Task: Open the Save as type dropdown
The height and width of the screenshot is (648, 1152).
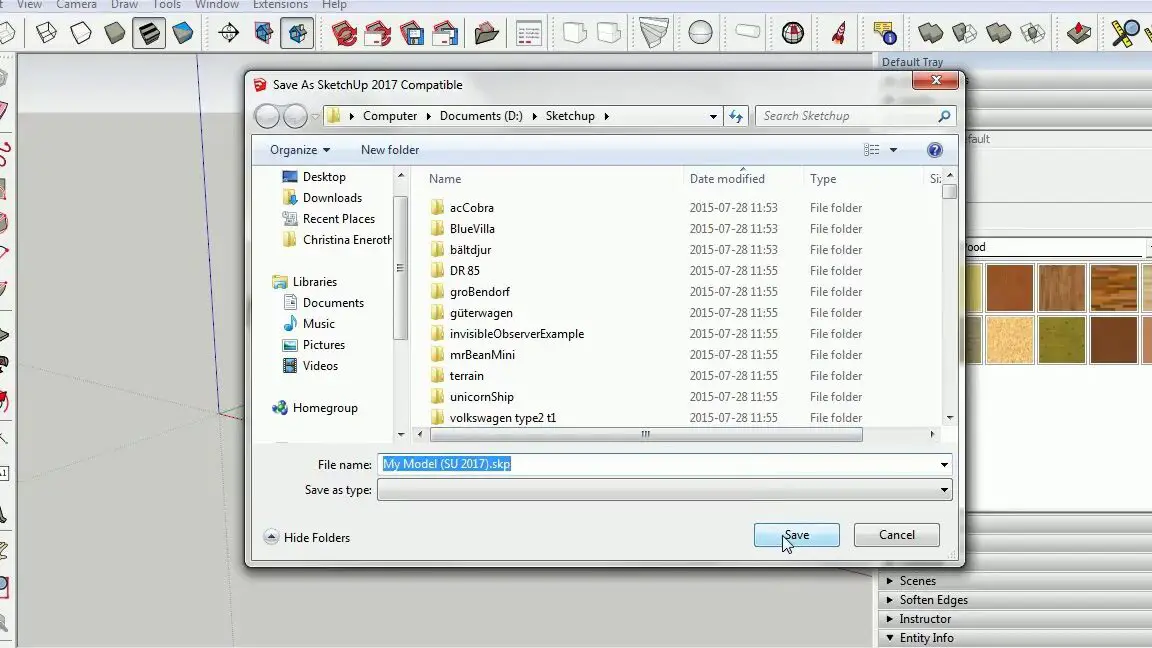Action: (x=944, y=490)
